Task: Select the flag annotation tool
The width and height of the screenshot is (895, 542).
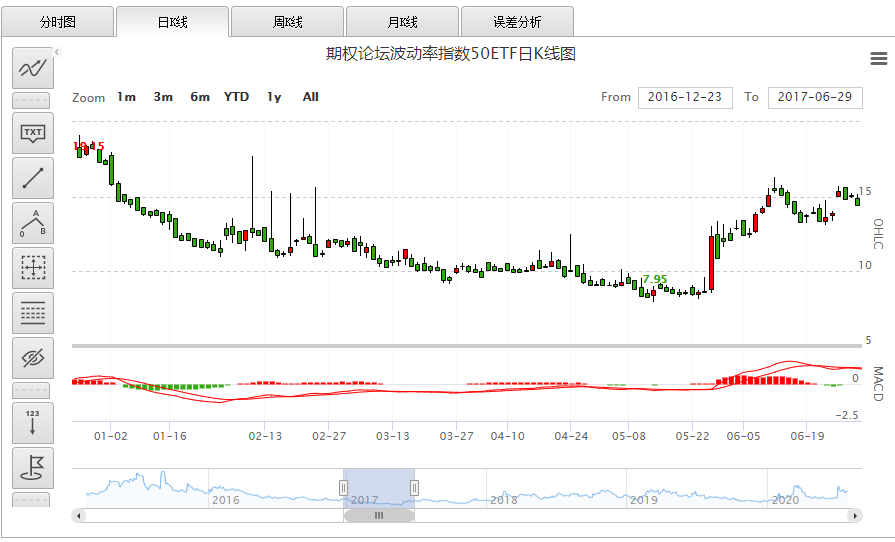Action: [x=34, y=468]
